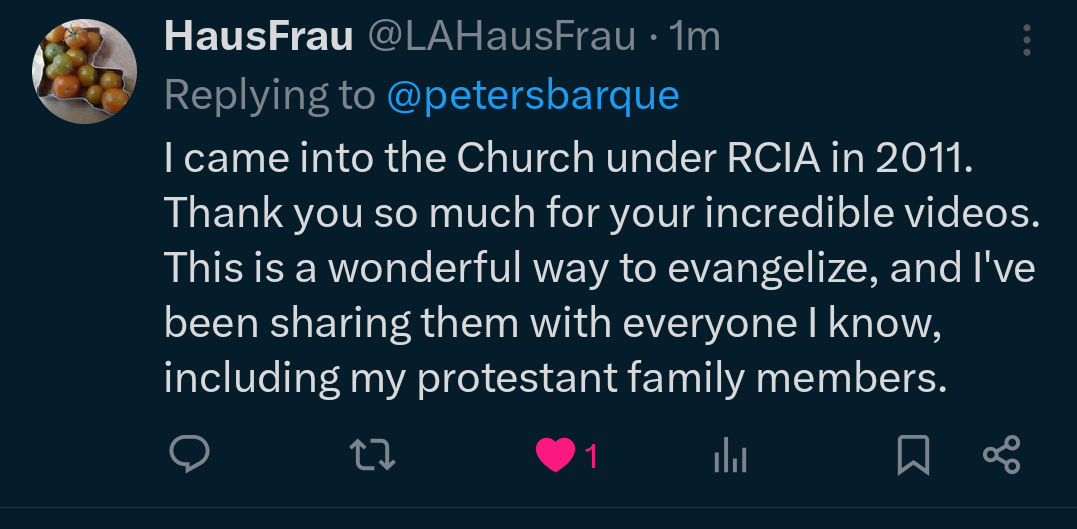
Task: Visit the @petersbarque profile mention
Action: pyautogui.click(x=532, y=95)
